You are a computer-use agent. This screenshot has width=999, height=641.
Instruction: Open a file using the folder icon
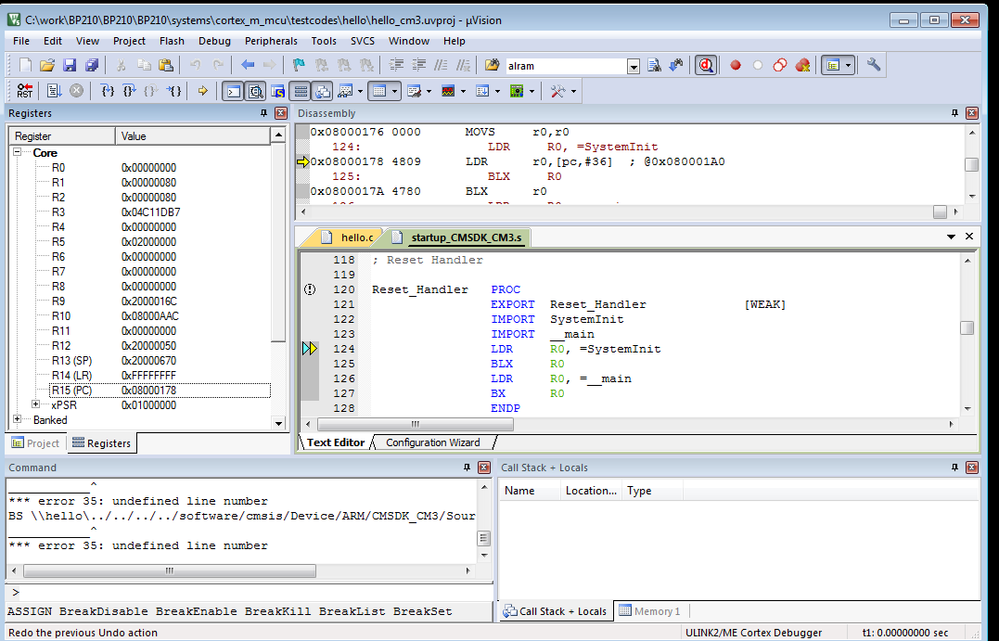[47, 65]
